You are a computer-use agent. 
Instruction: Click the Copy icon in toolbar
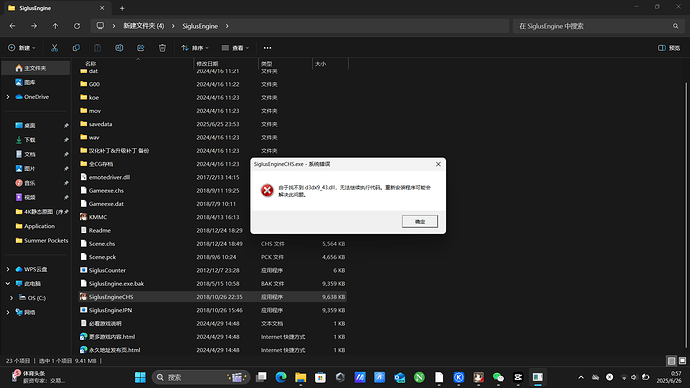click(x=76, y=48)
